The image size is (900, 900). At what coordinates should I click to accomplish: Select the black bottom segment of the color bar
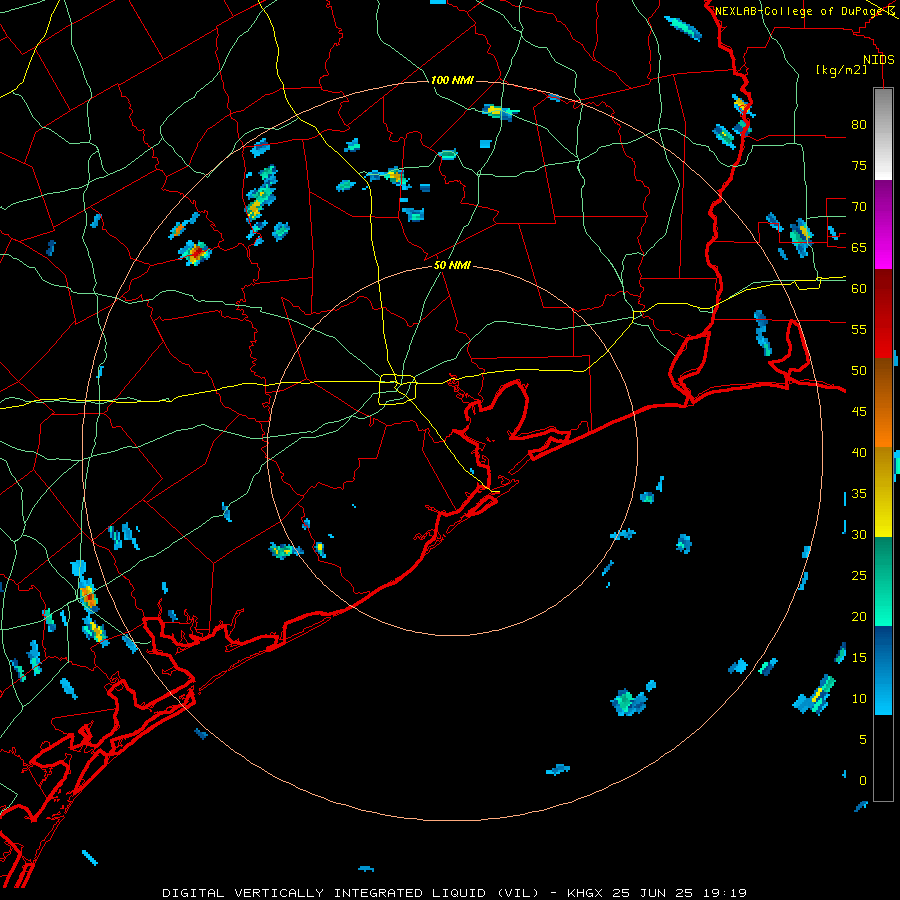click(x=883, y=758)
